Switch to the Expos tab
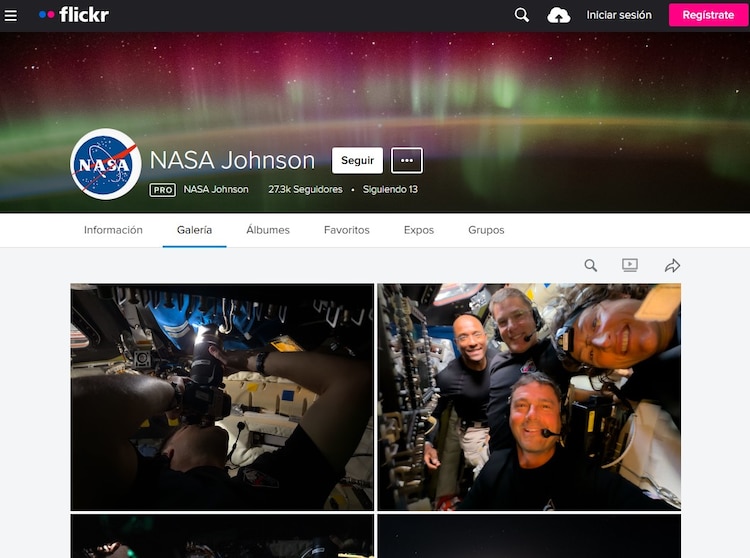Screen dimensions: 750x558 (419, 230)
